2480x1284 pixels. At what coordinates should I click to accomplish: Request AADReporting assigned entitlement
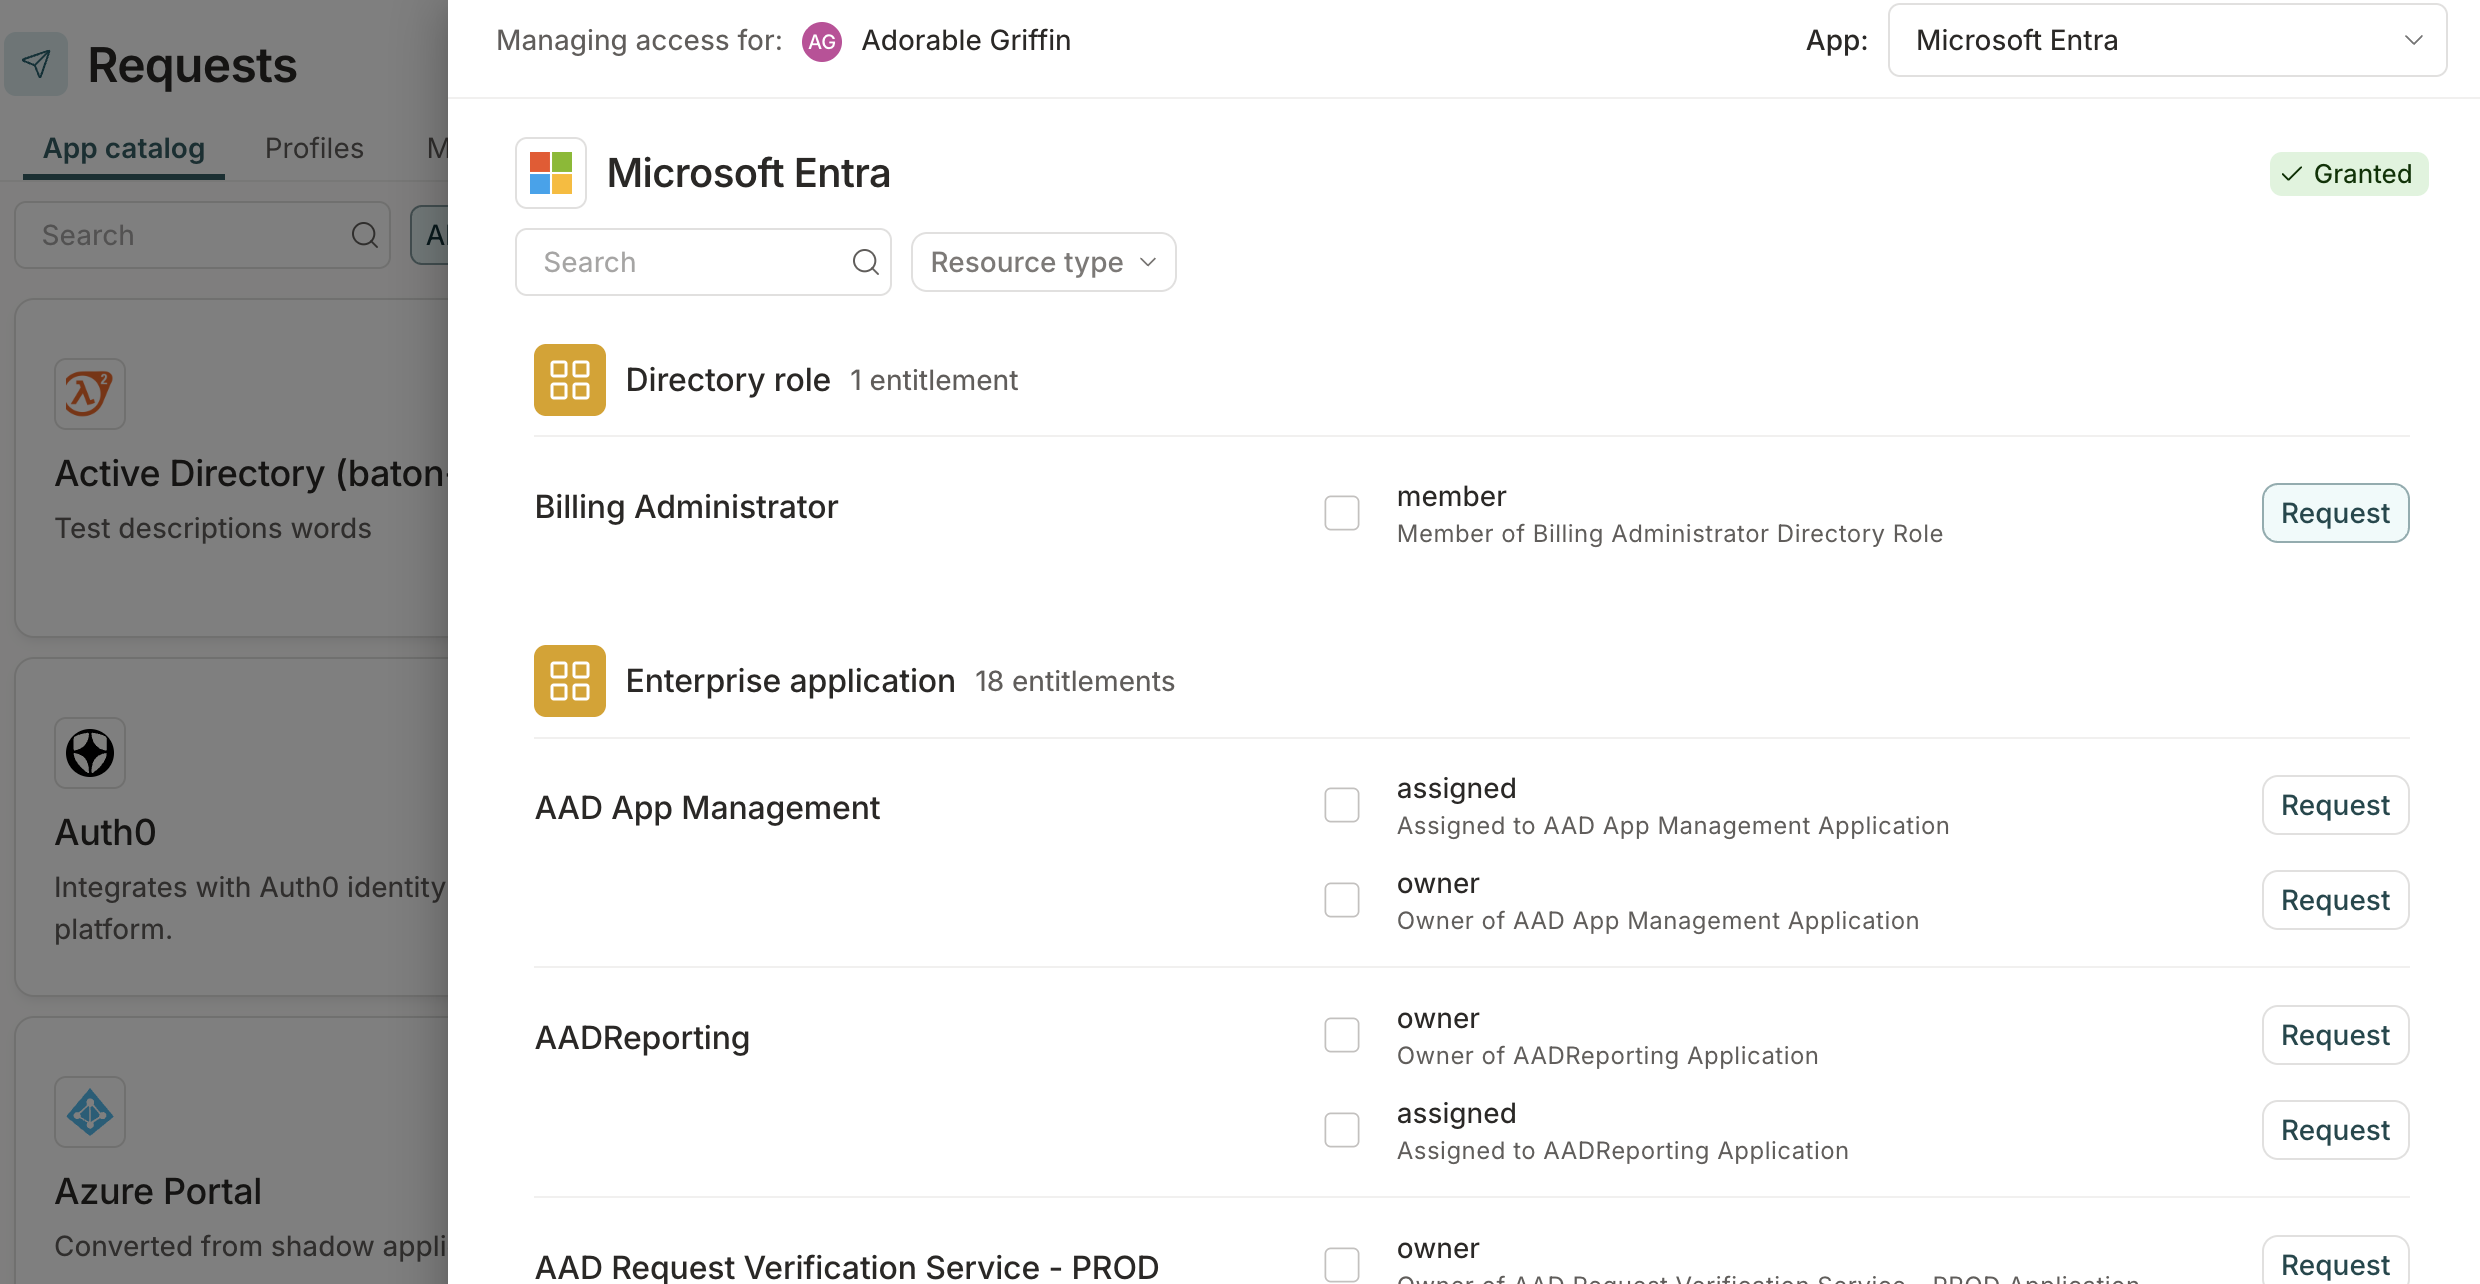point(2335,1130)
